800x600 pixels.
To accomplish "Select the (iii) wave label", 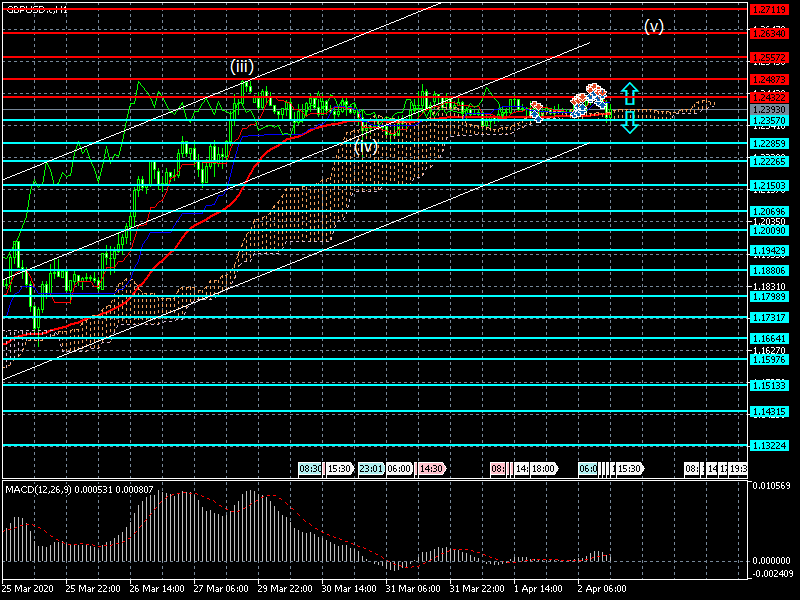I will (x=241, y=67).
